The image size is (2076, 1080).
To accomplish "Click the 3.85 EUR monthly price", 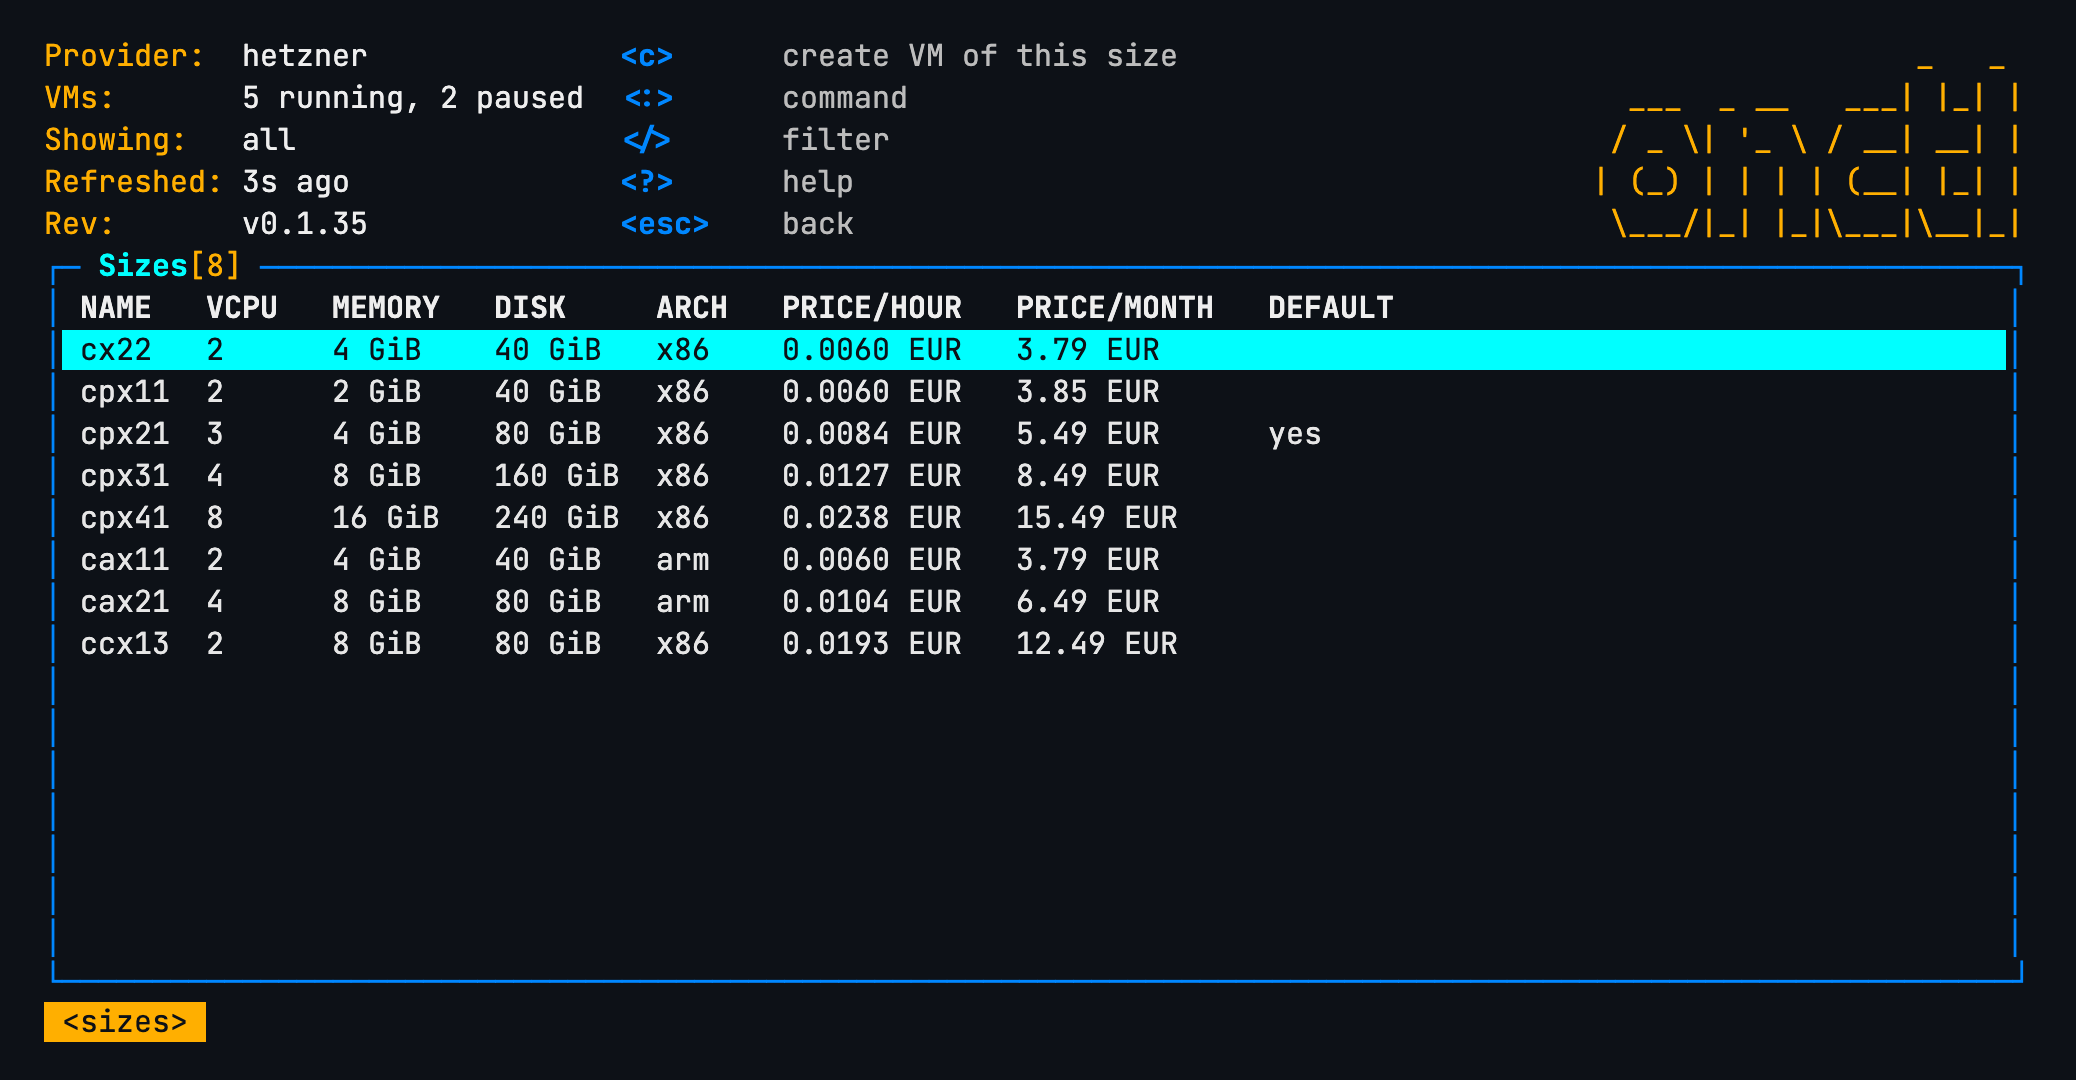I will pyautogui.click(x=1088, y=392).
